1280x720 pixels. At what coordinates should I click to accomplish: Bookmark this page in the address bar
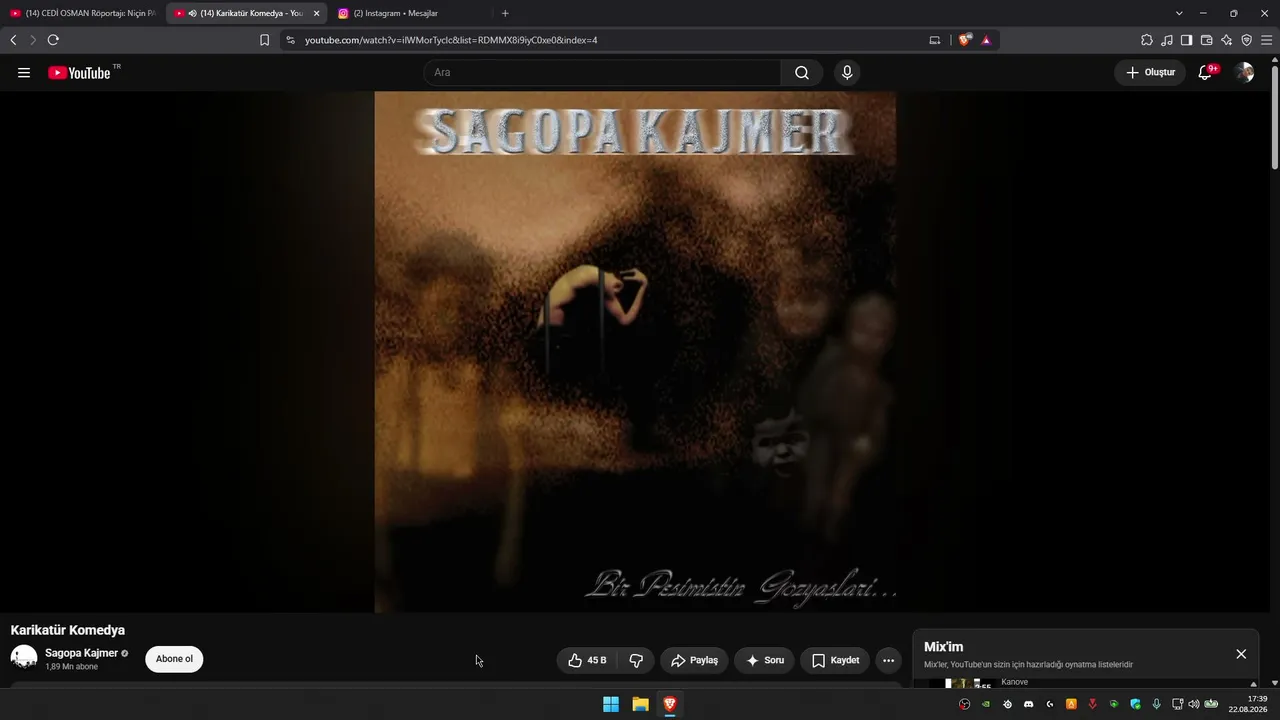[265, 40]
